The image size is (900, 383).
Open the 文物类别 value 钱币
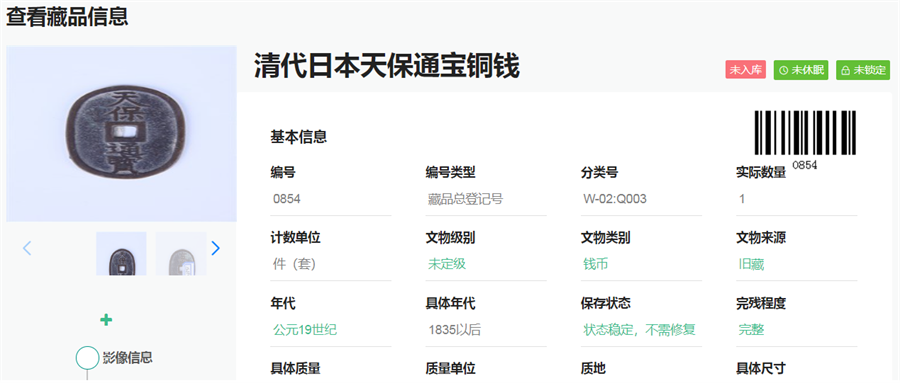[596, 264]
